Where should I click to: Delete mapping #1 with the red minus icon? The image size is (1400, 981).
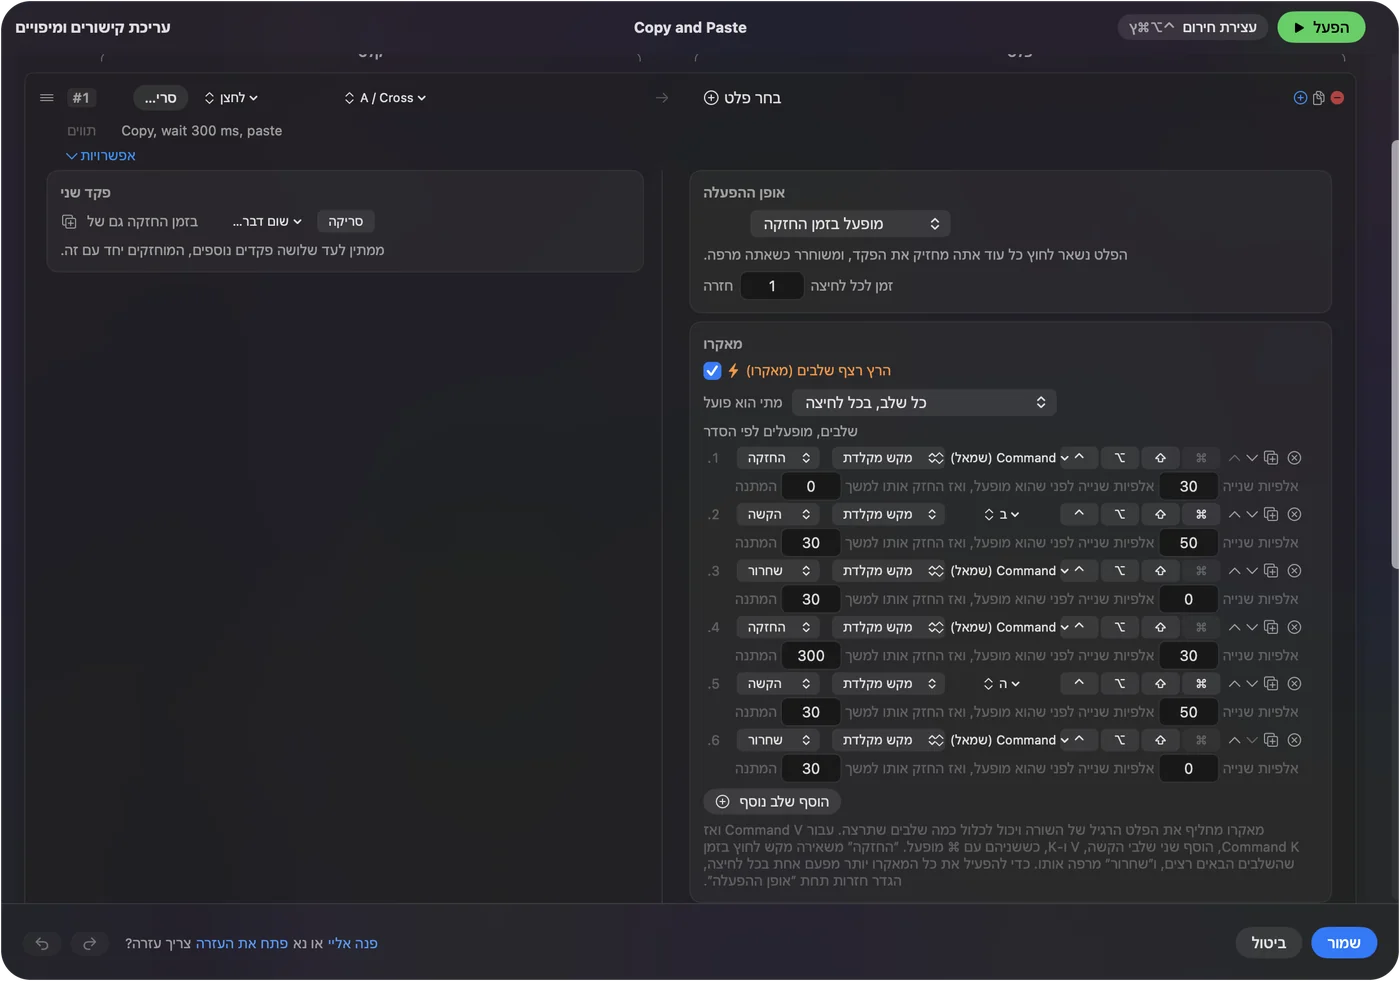1337,98
